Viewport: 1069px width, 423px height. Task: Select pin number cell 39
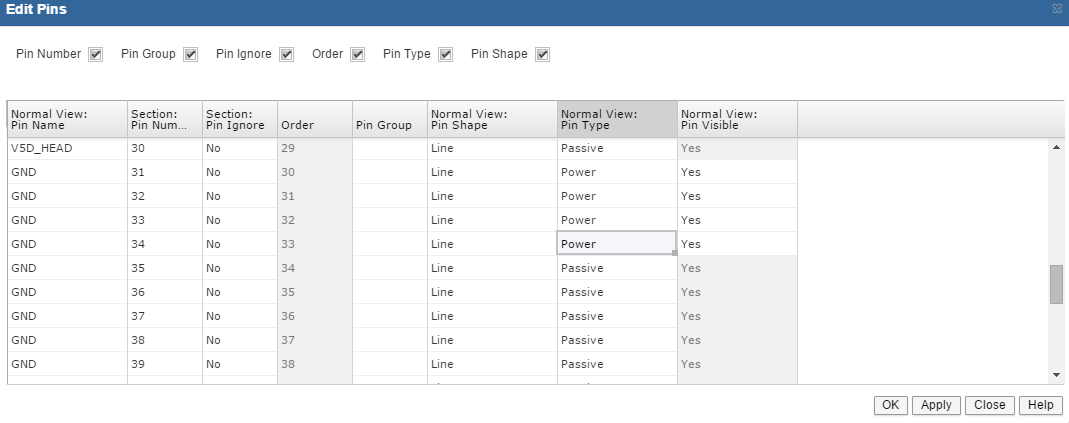tap(165, 364)
